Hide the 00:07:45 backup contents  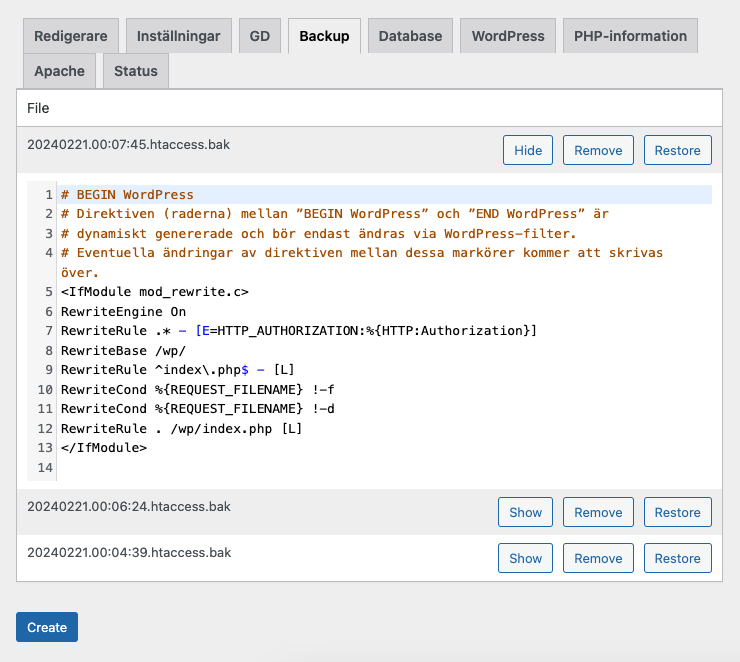pyautogui.click(x=528, y=151)
